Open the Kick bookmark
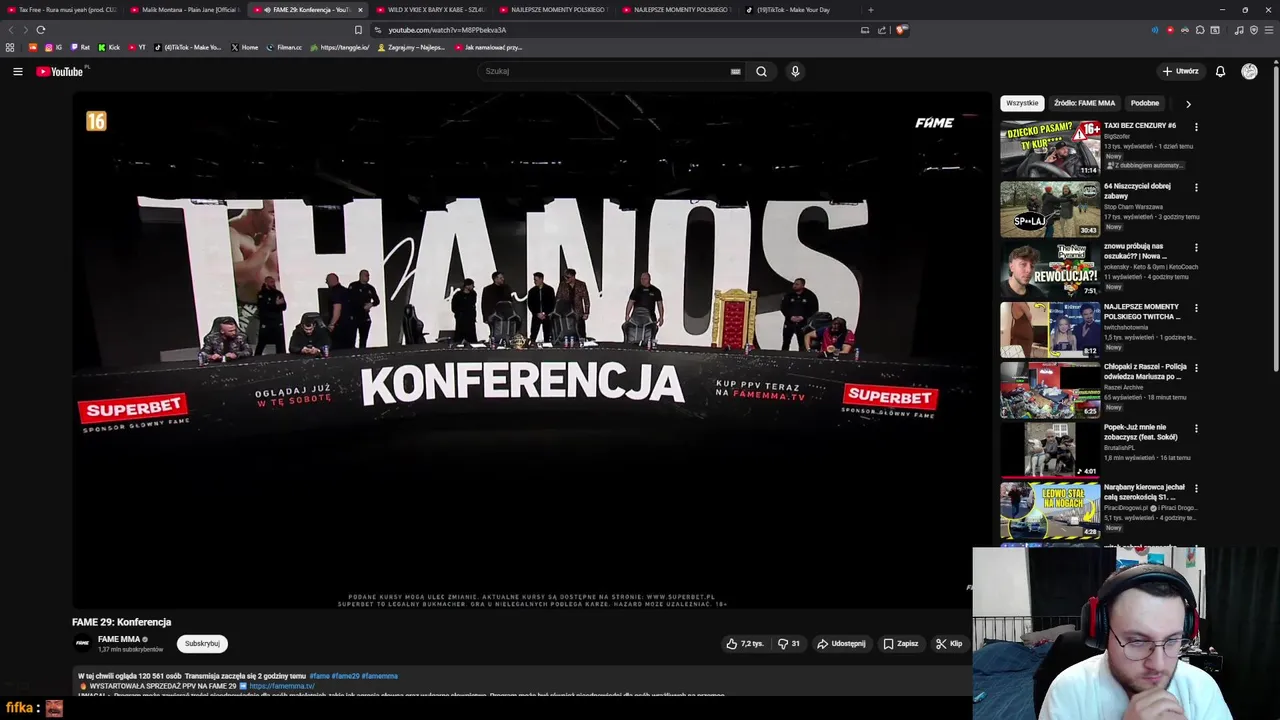The image size is (1280, 720). point(109,47)
